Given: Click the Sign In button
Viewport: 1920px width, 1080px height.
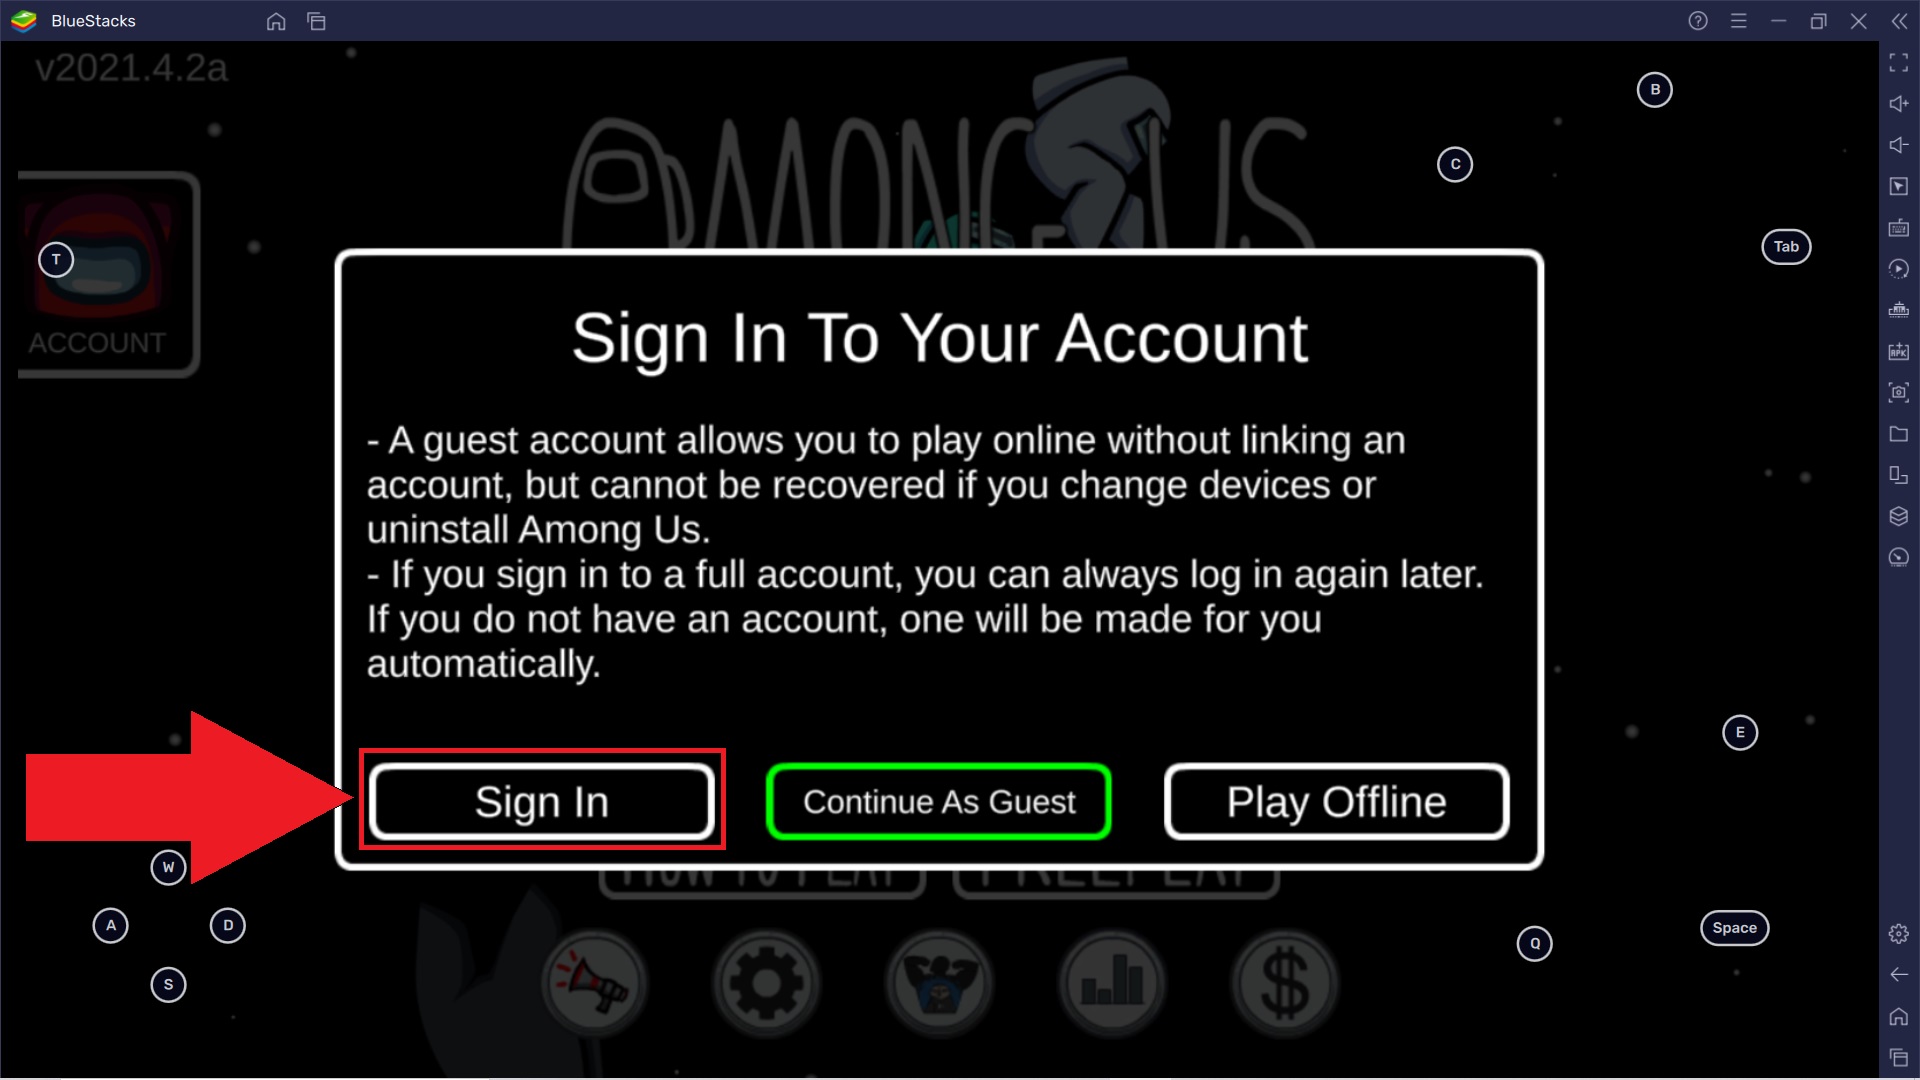Looking at the screenshot, I should [541, 802].
